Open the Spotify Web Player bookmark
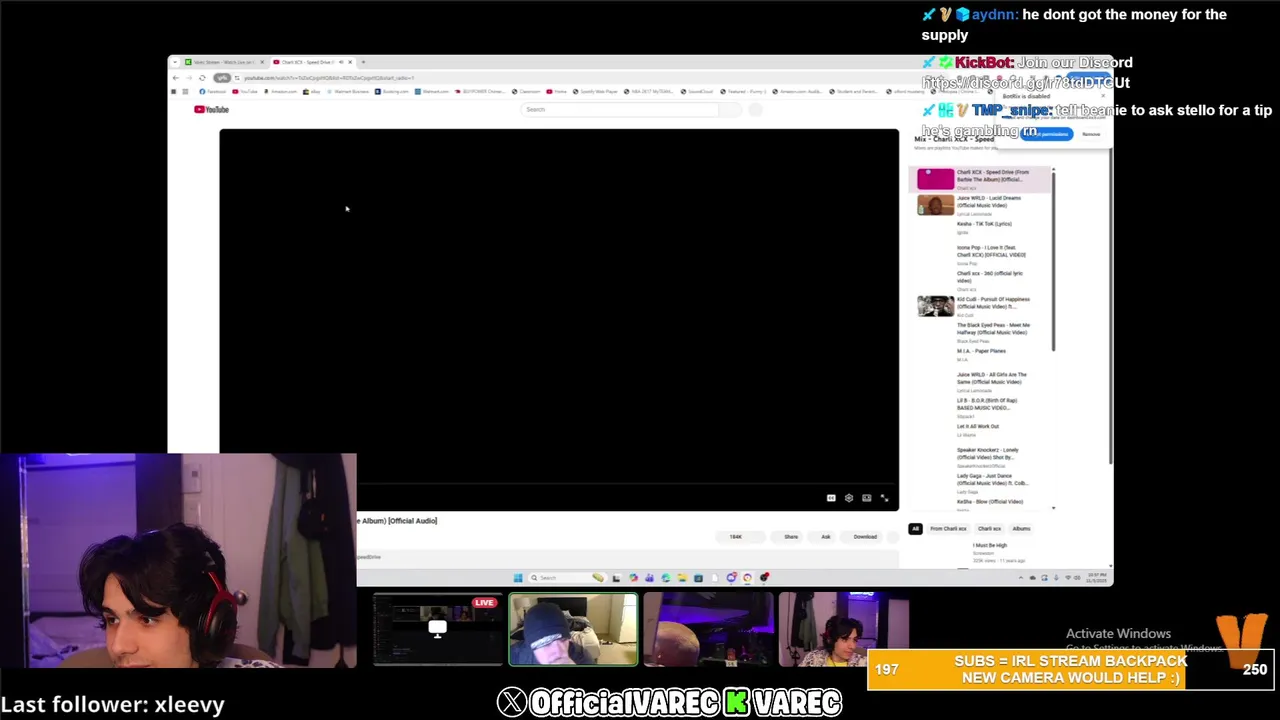The width and height of the screenshot is (1280, 720). [x=595, y=91]
